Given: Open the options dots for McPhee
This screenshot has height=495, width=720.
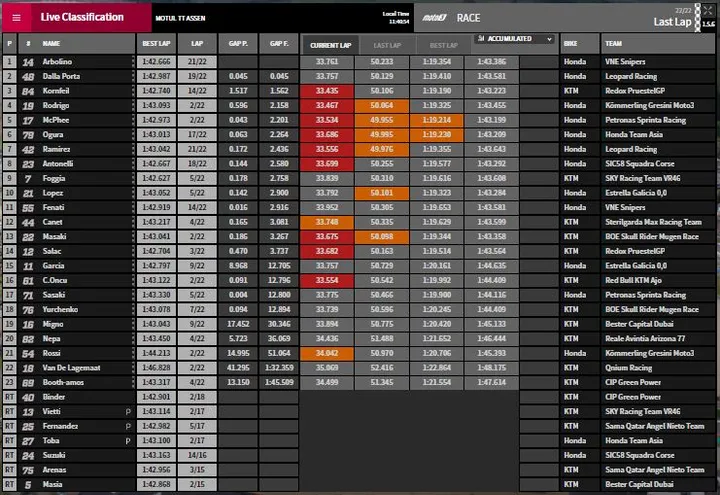Looking at the screenshot, I should click(134, 120).
